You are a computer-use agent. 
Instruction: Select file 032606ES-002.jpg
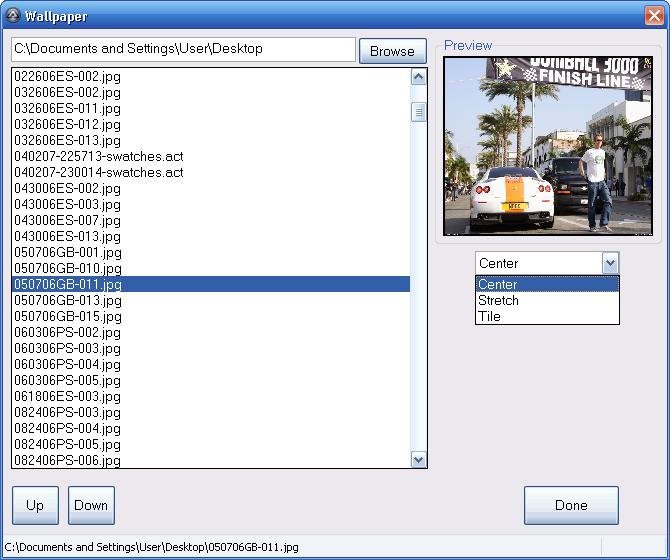(211, 93)
